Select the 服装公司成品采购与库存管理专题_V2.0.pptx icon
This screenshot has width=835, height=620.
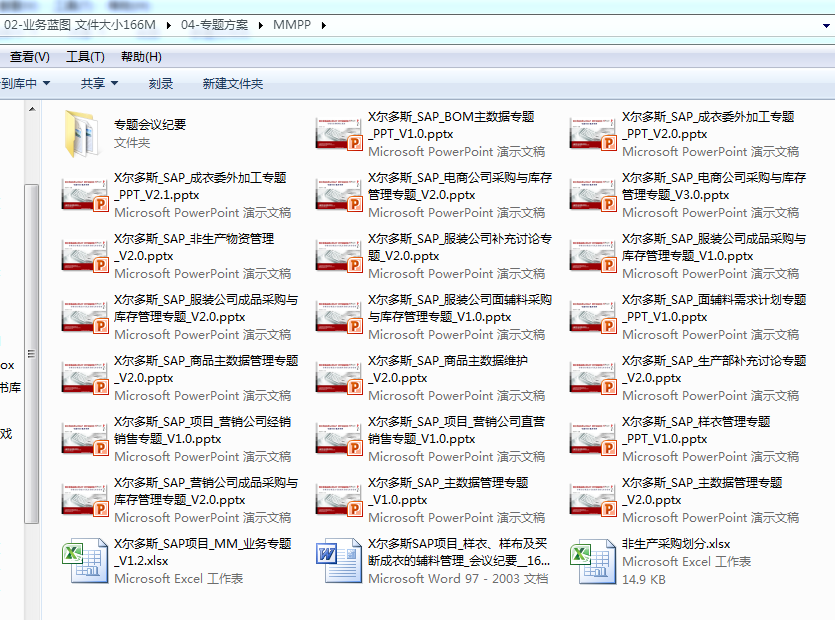[x=85, y=317]
